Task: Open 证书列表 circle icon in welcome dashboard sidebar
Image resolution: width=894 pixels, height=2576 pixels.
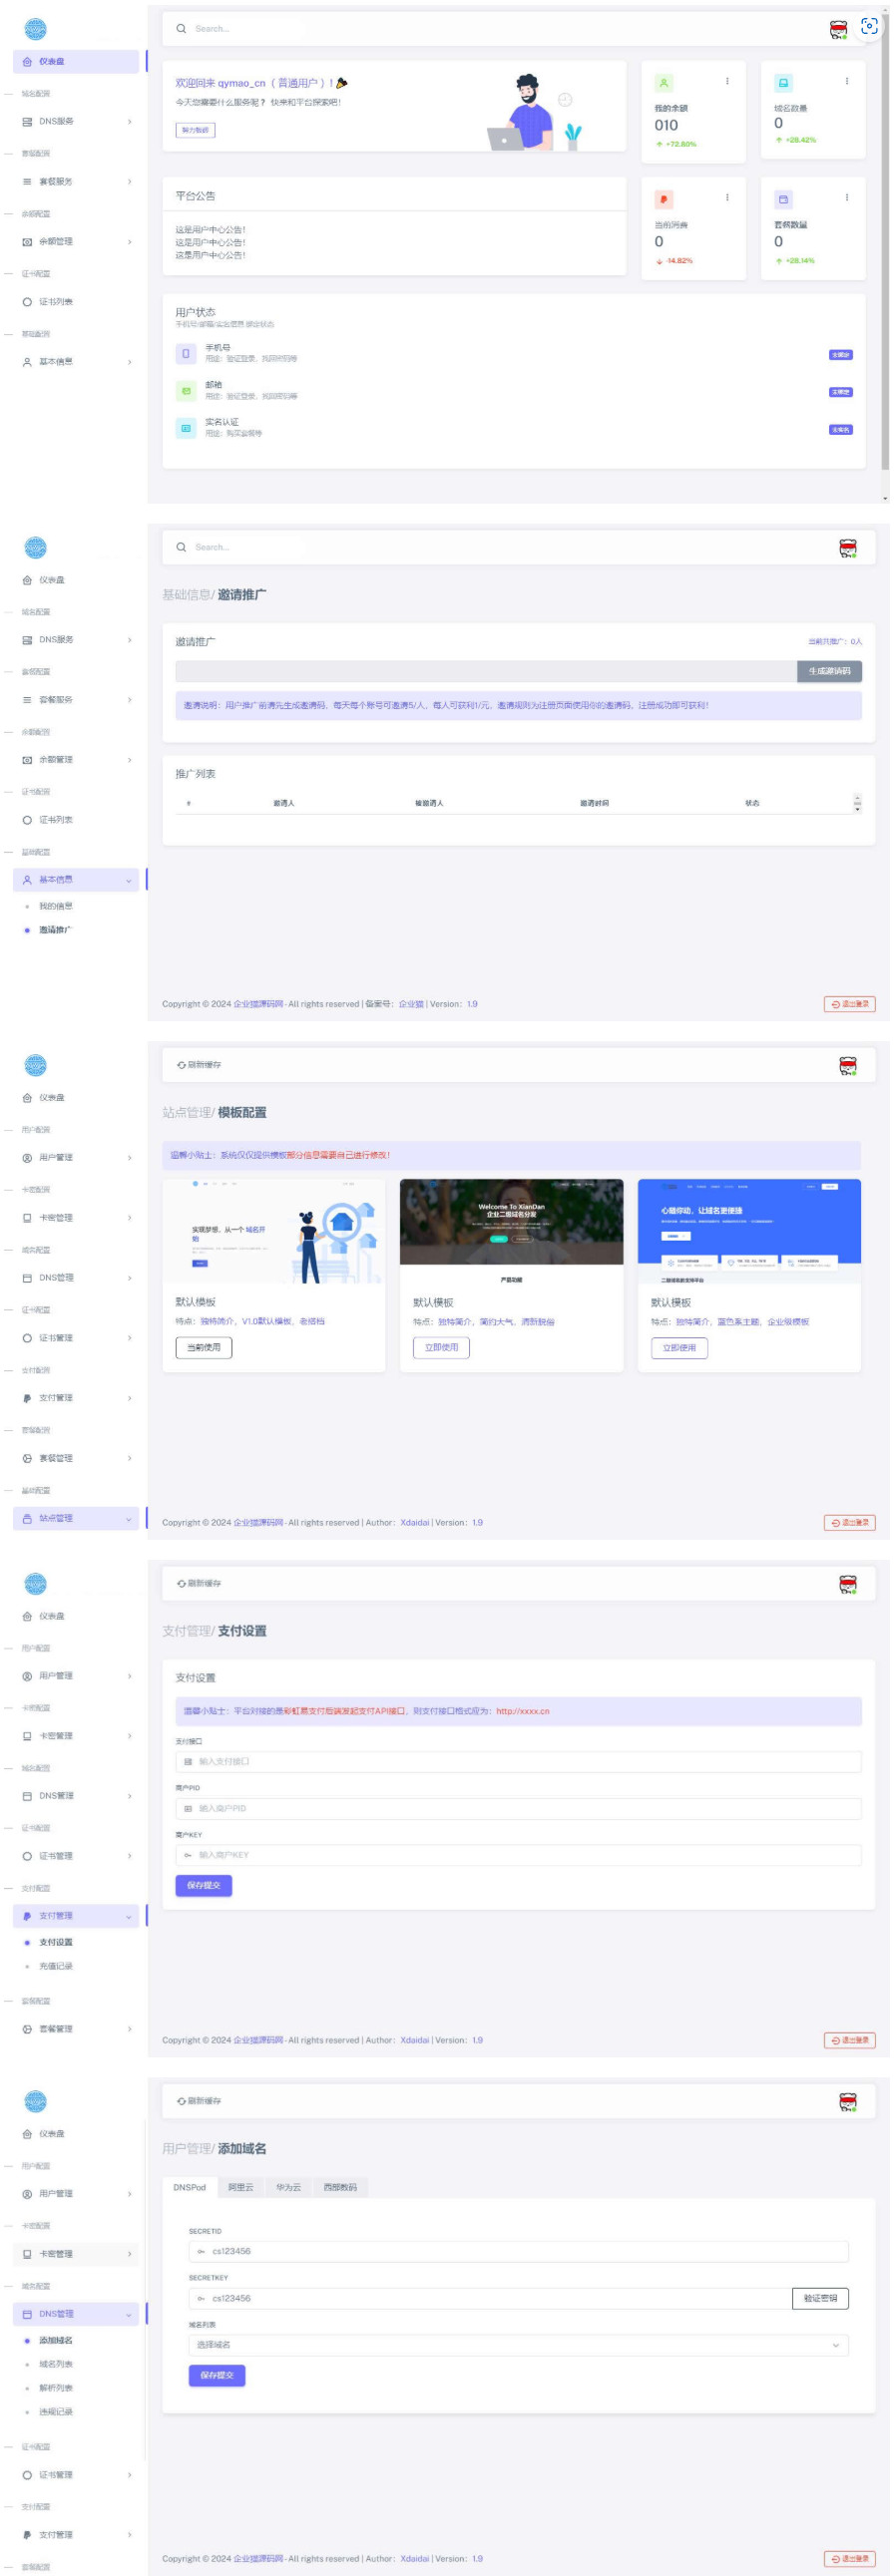Action: tap(27, 302)
